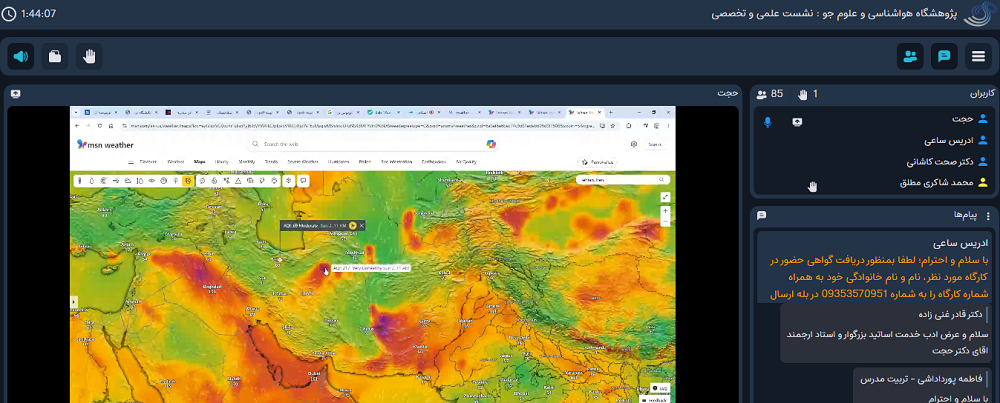The image size is (1000, 403).
Task: Close the AQI Moderate popup on the map
Action: pyautogui.click(x=362, y=225)
